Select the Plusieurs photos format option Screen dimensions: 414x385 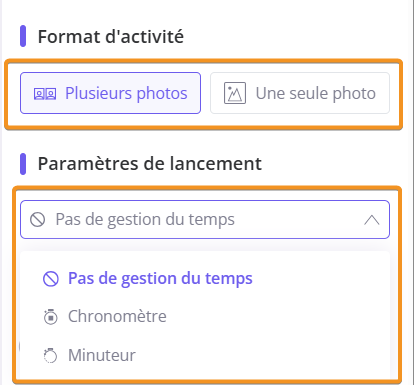[x=110, y=93]
